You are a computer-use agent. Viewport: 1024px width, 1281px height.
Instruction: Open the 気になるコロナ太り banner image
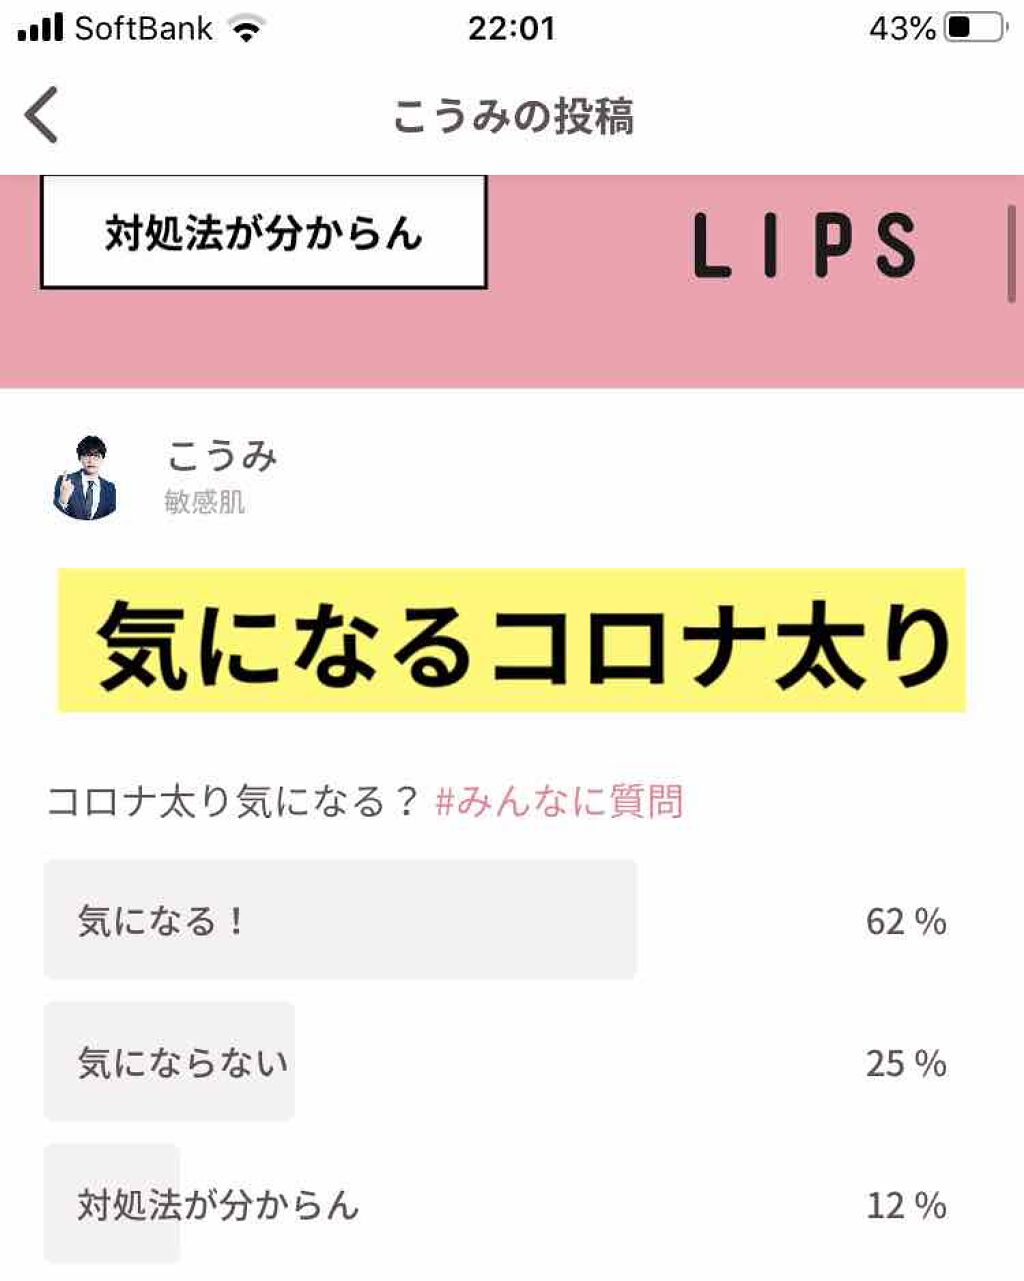point(512,645)
